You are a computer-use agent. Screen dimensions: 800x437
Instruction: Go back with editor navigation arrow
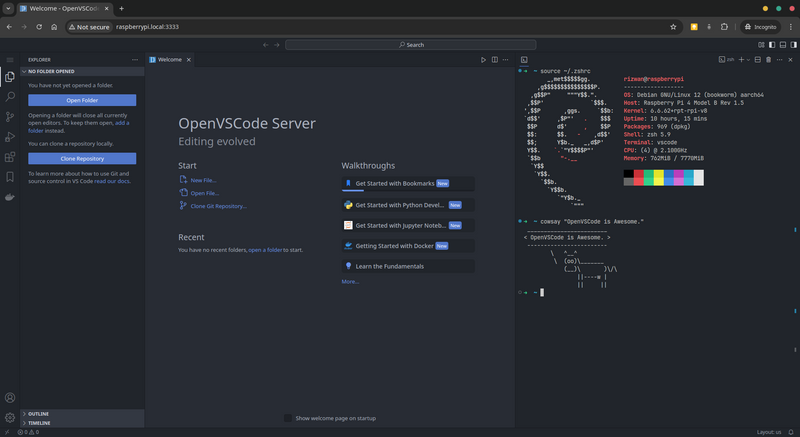265,45
